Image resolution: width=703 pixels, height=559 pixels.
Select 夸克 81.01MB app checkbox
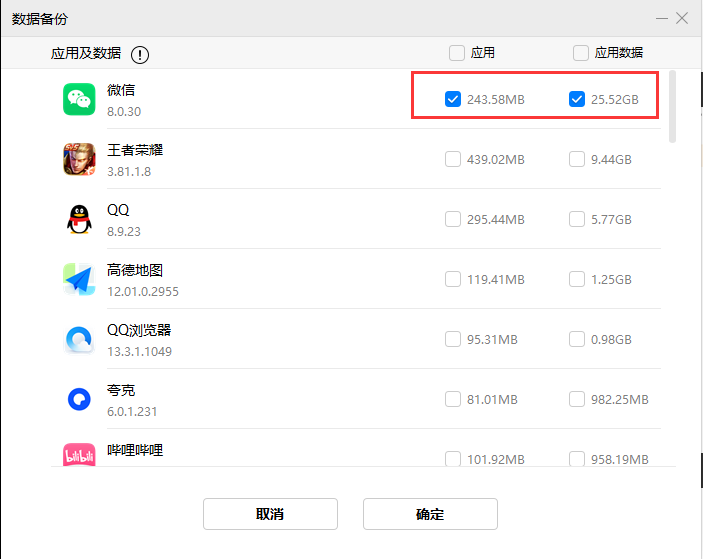point(453,399)
